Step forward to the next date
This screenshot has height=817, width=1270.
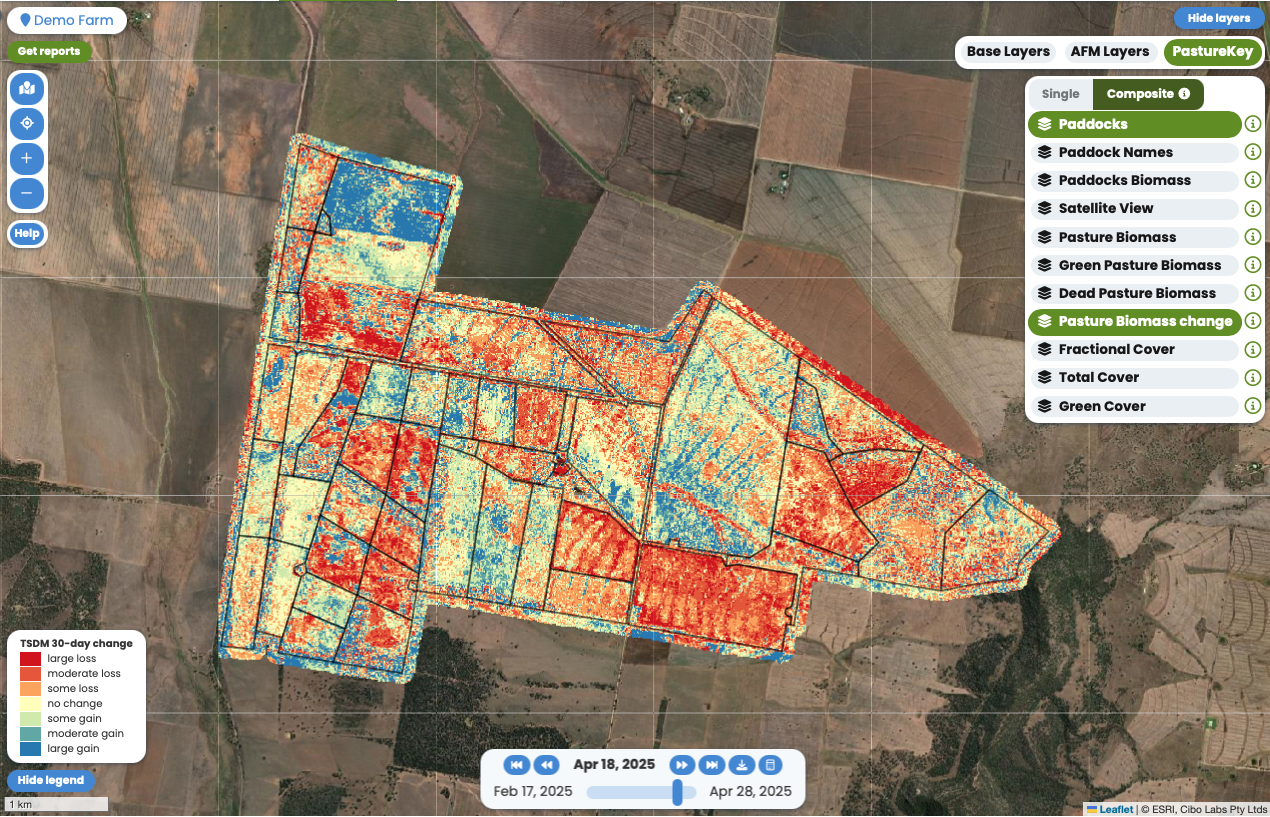682,765
